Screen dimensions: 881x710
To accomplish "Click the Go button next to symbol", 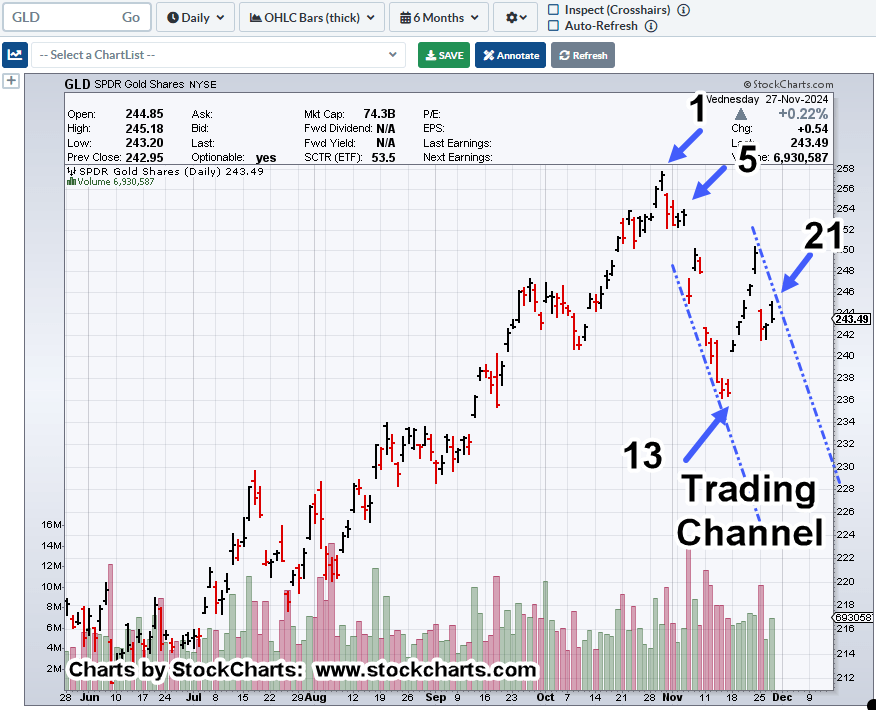I will click(131, 18).
